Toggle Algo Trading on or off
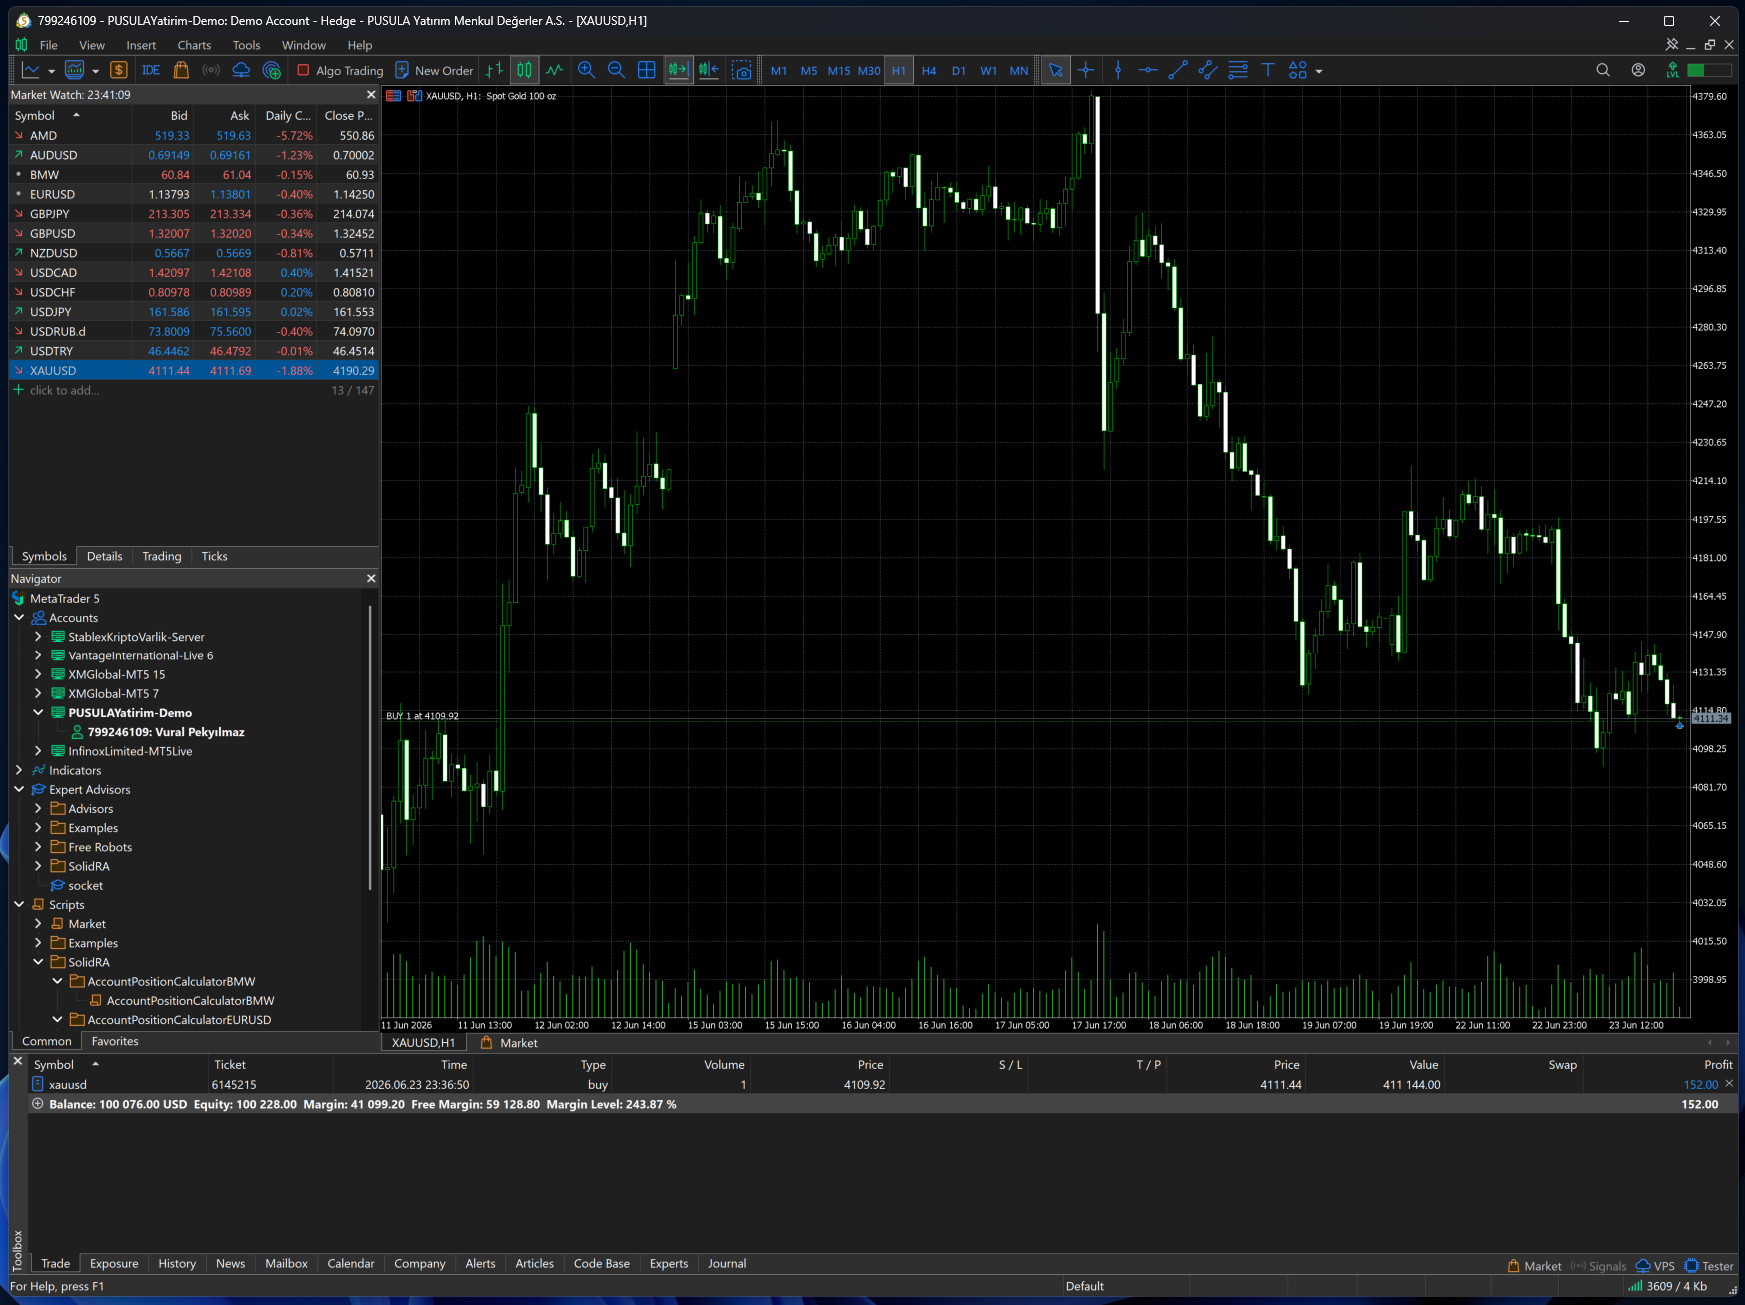1745x1305 pixels. (x=340, y=70)
